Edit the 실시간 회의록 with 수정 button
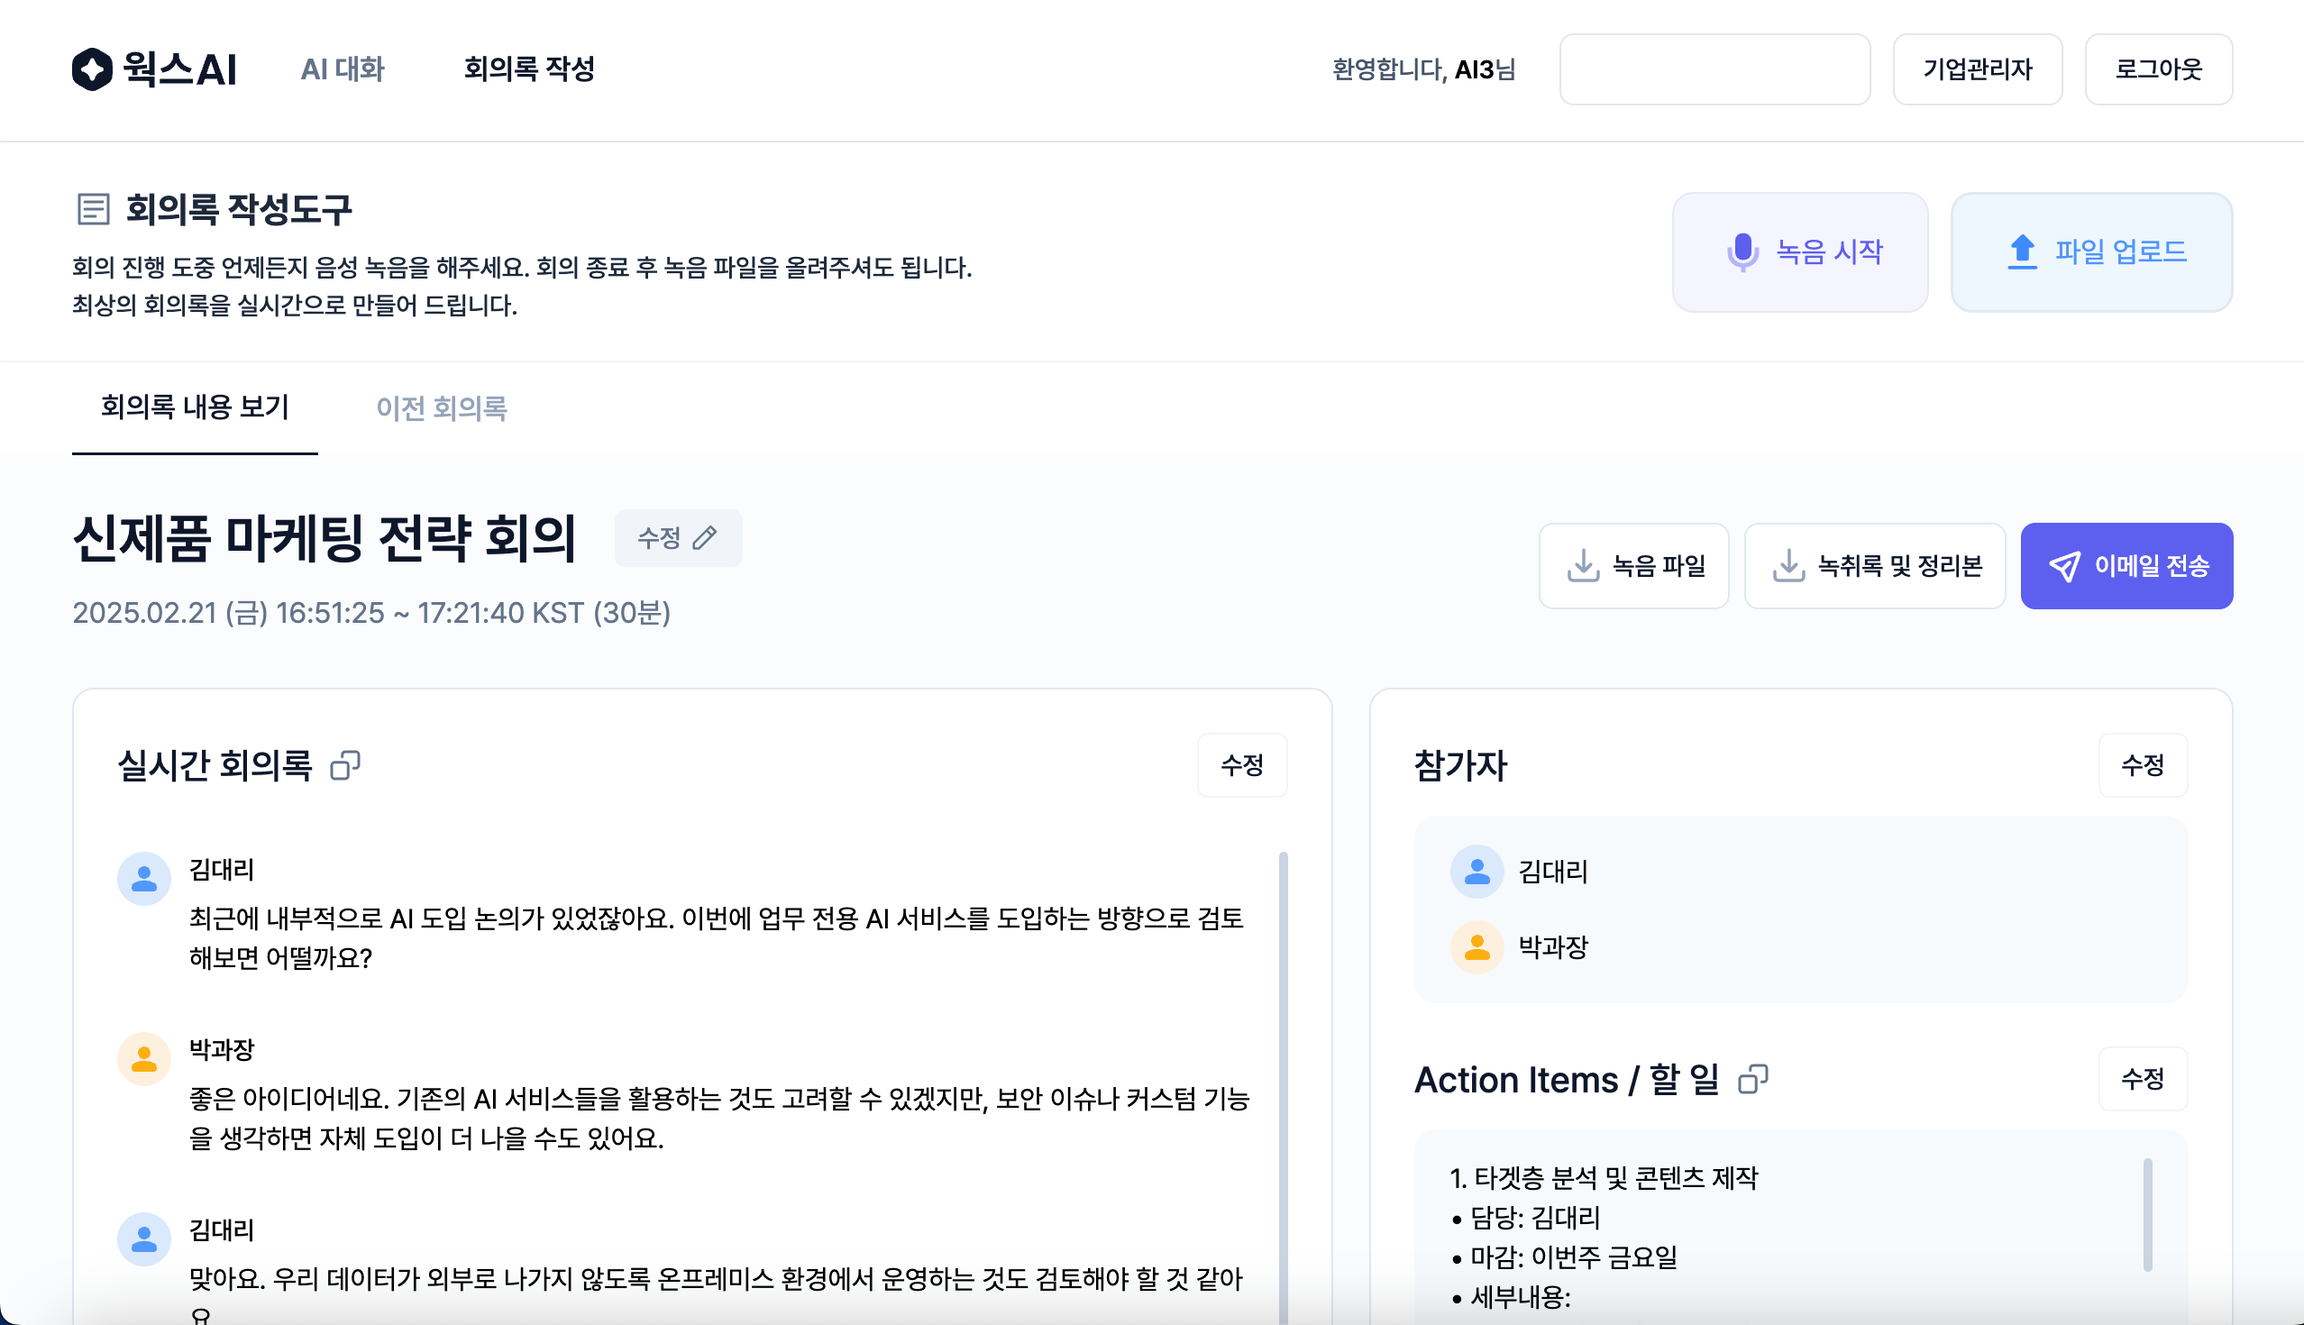The image size is (2304, 1325). coord(1242,765)
